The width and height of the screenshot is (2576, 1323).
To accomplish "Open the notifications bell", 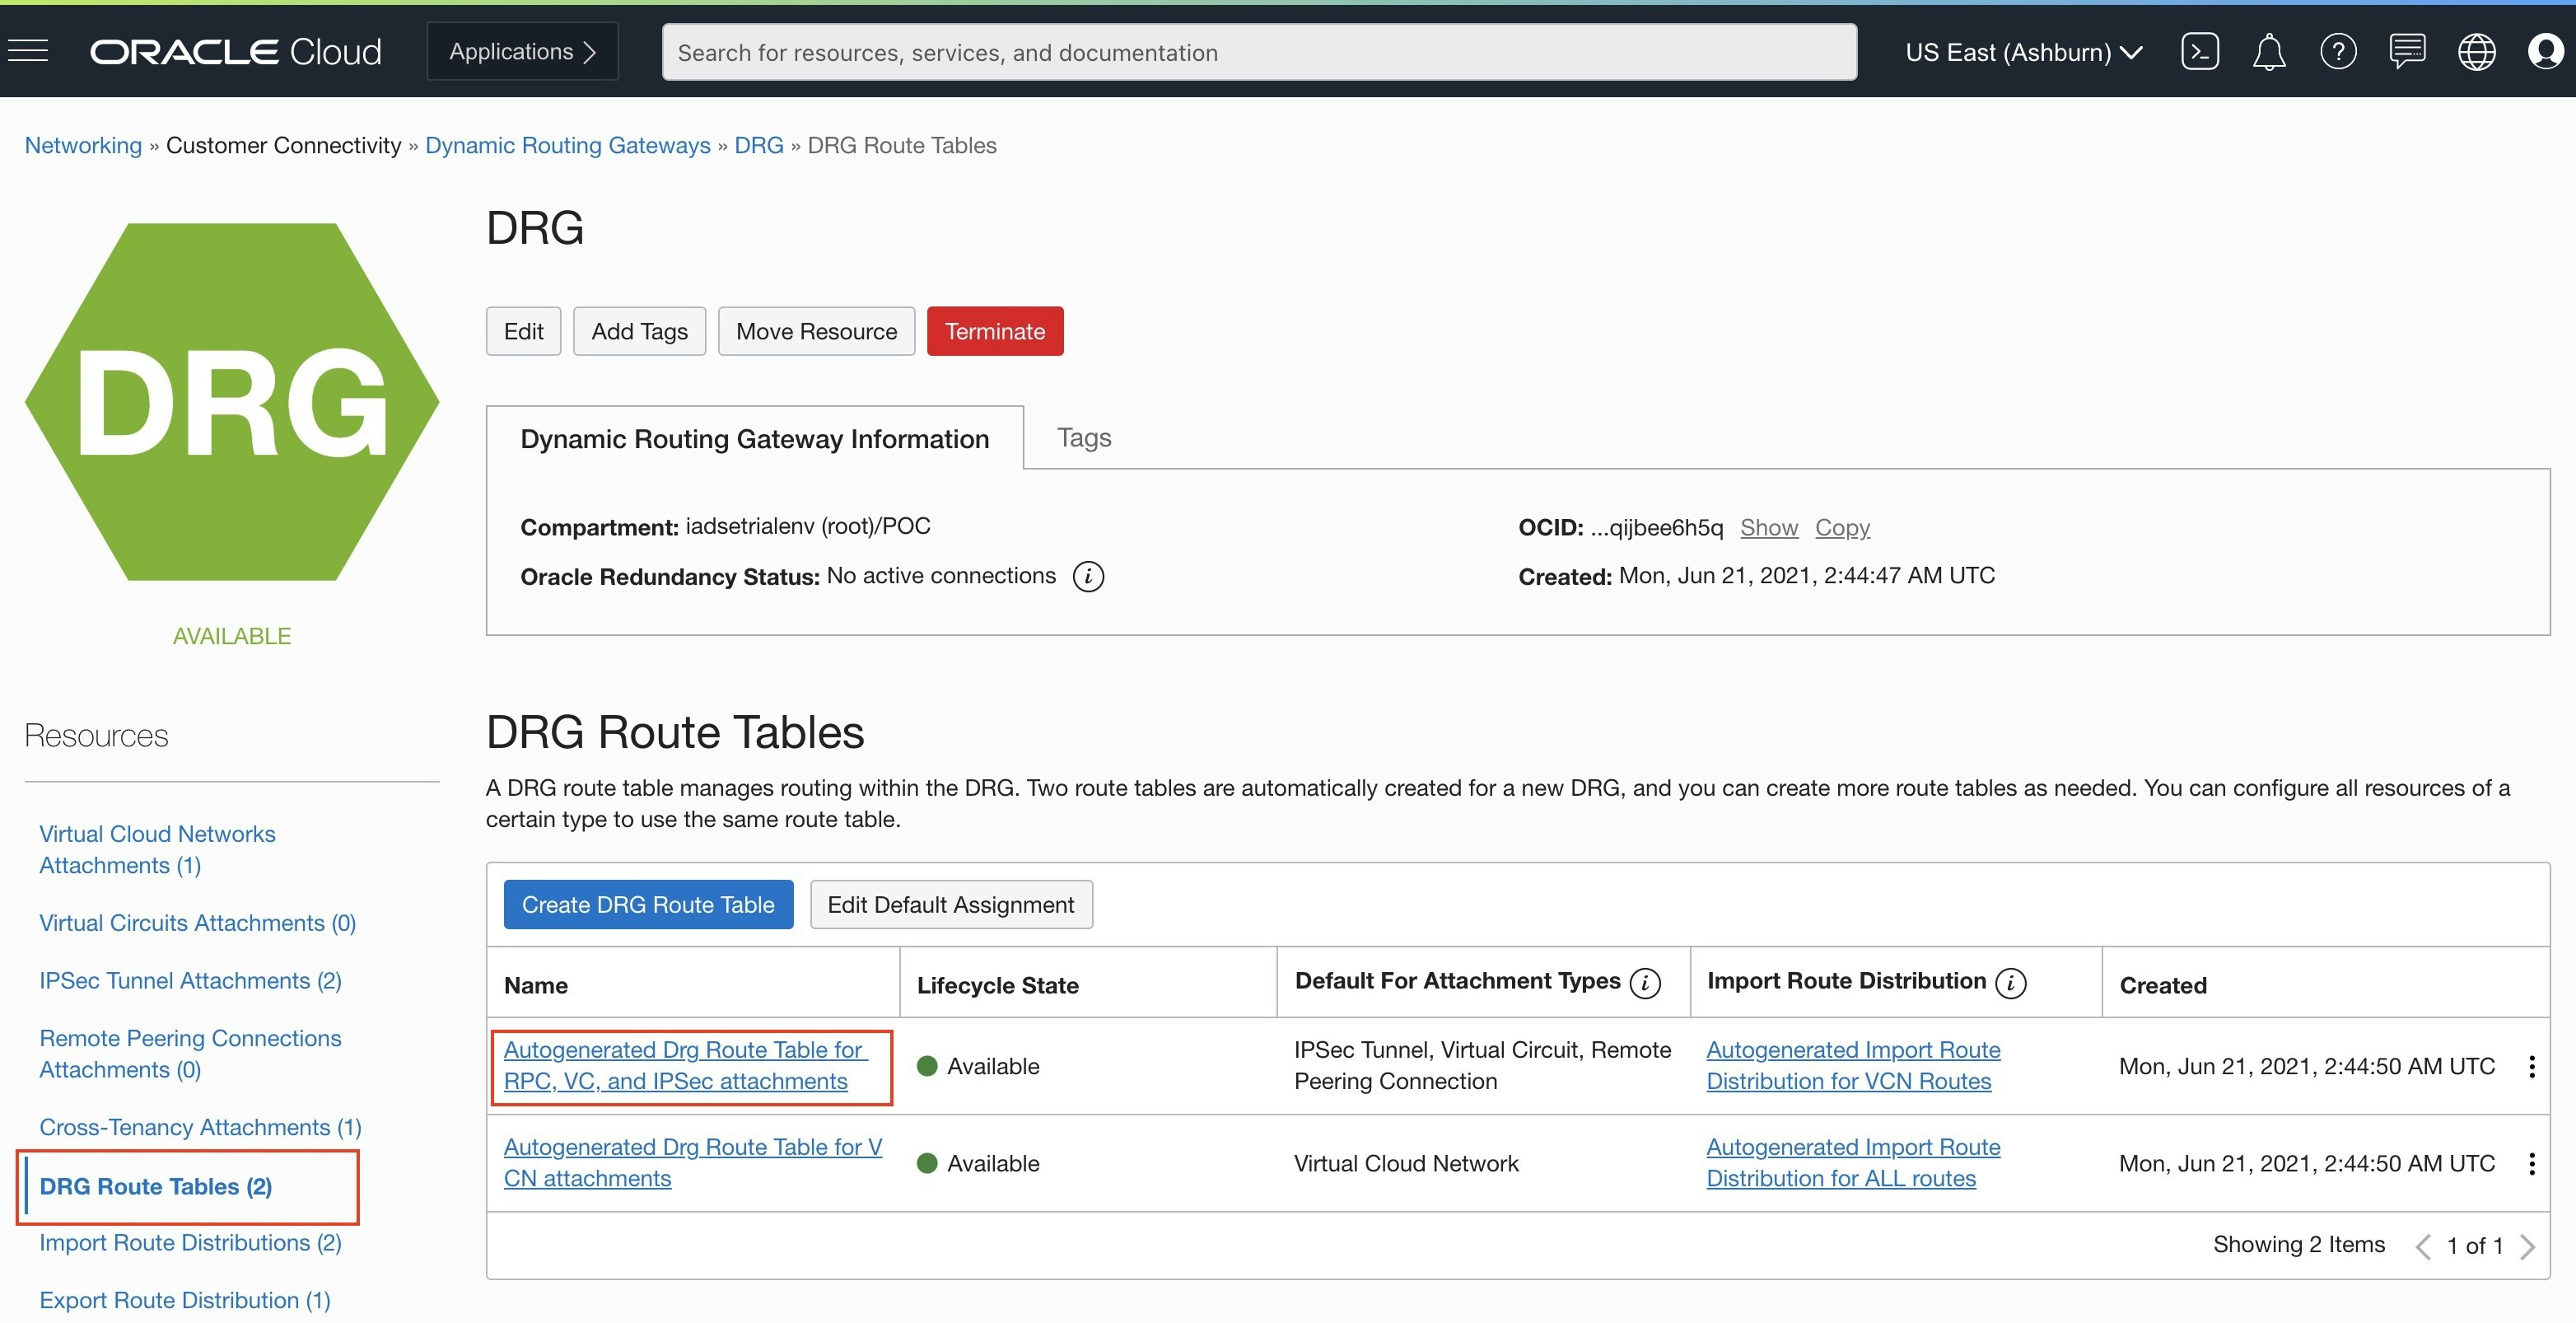I will pyautogui.click(x=2268, y=51).
